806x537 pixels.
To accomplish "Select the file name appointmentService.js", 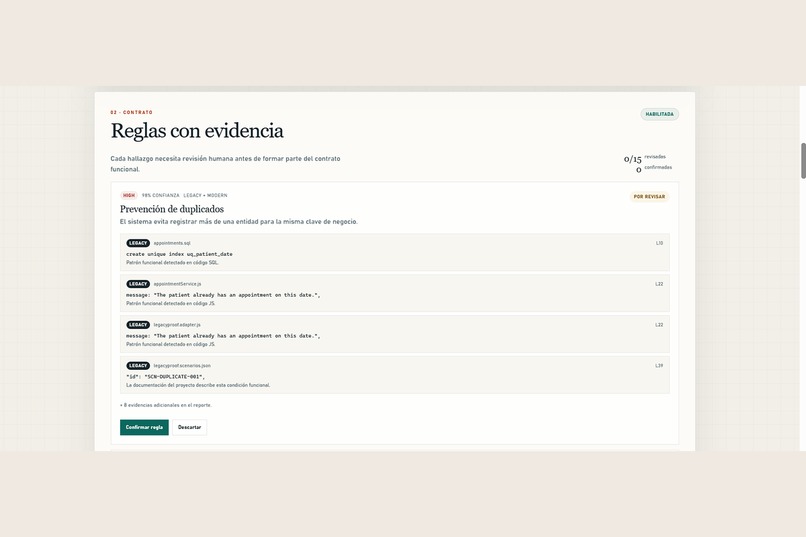I will [177, 284].
